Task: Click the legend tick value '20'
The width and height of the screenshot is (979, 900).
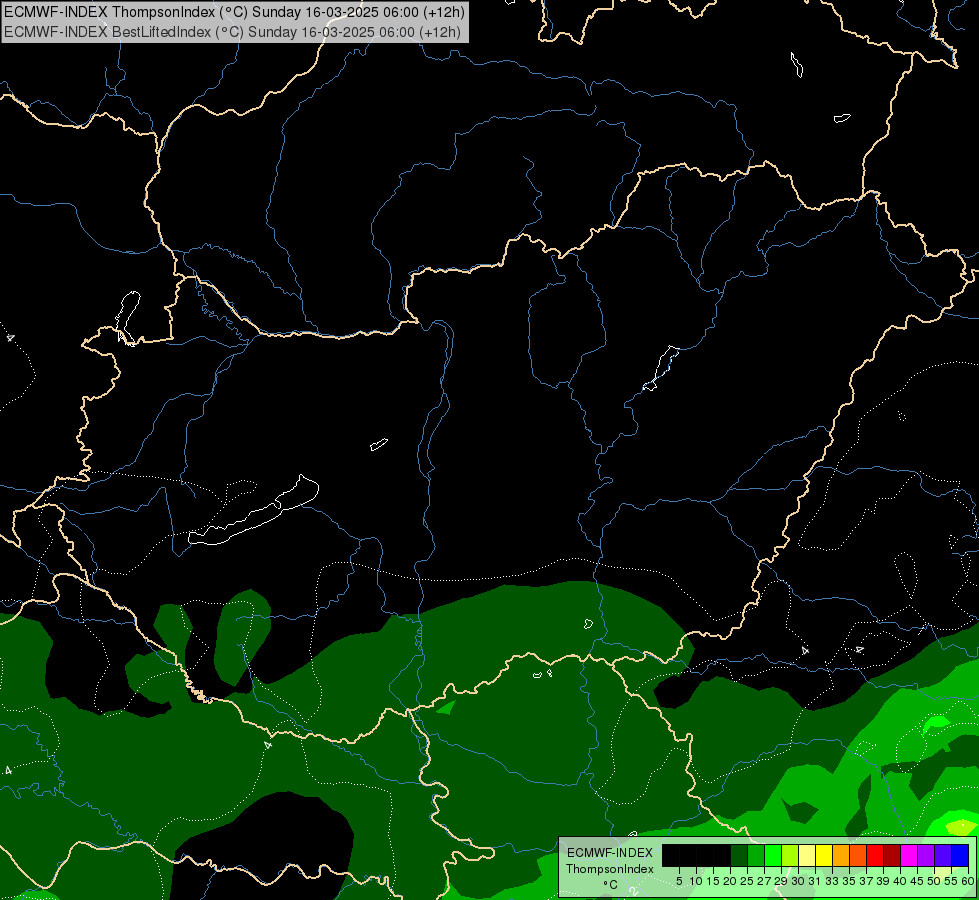Action: coord(730,881)
